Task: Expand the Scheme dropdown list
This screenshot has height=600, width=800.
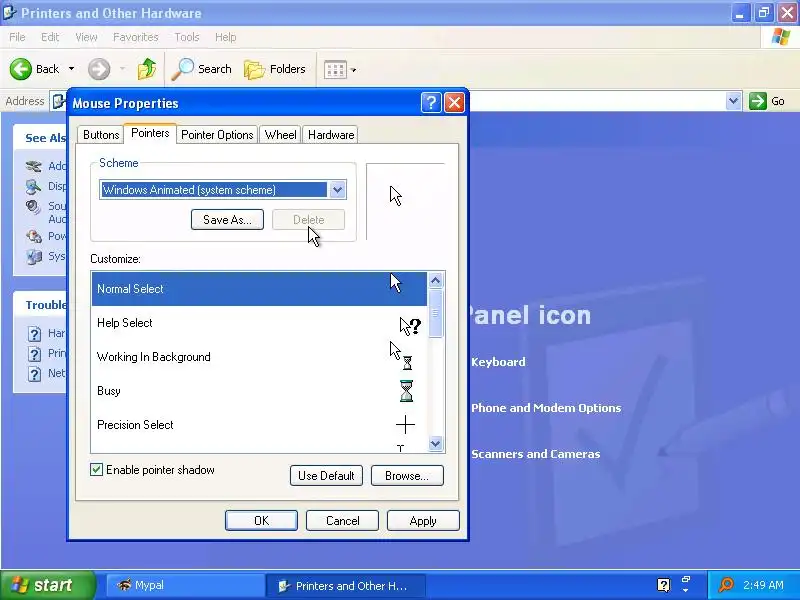Action: point(337,190)
